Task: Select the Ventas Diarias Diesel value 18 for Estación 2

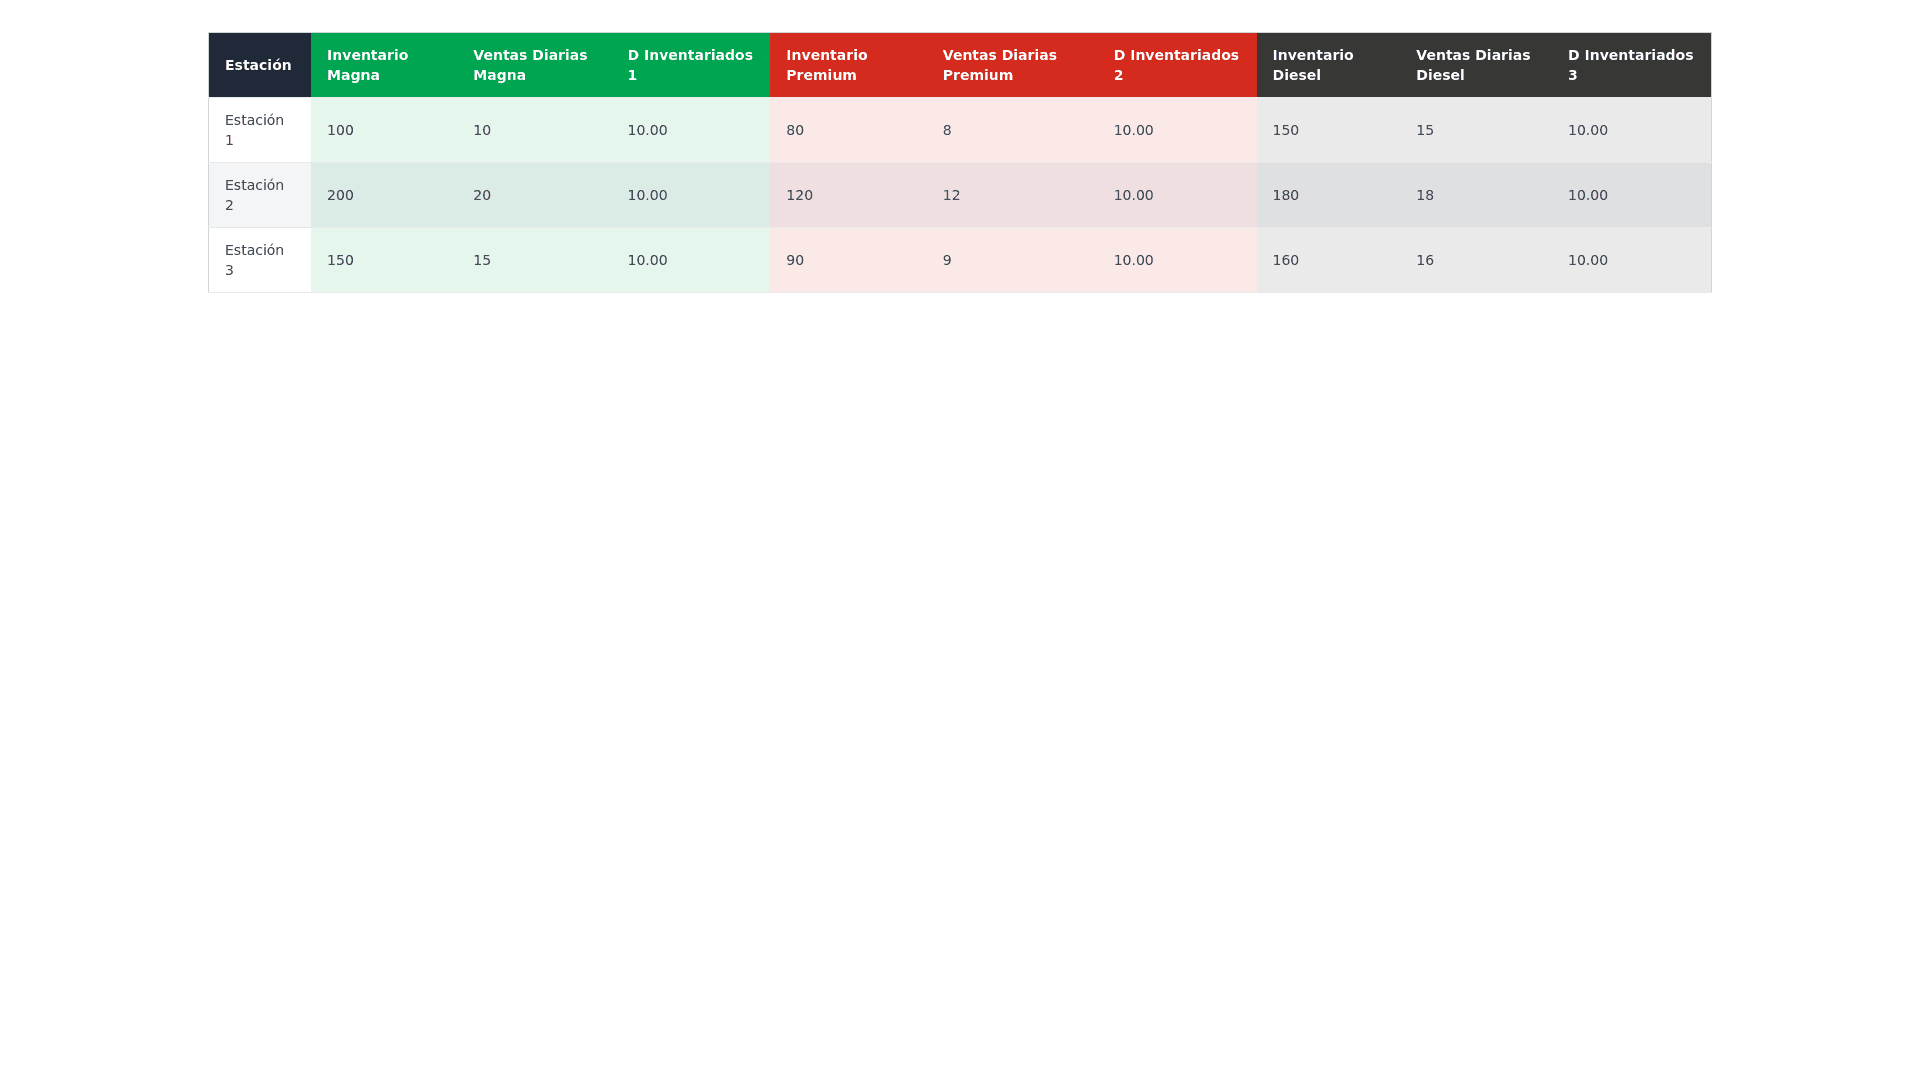Action: [x=1425, y=194]
